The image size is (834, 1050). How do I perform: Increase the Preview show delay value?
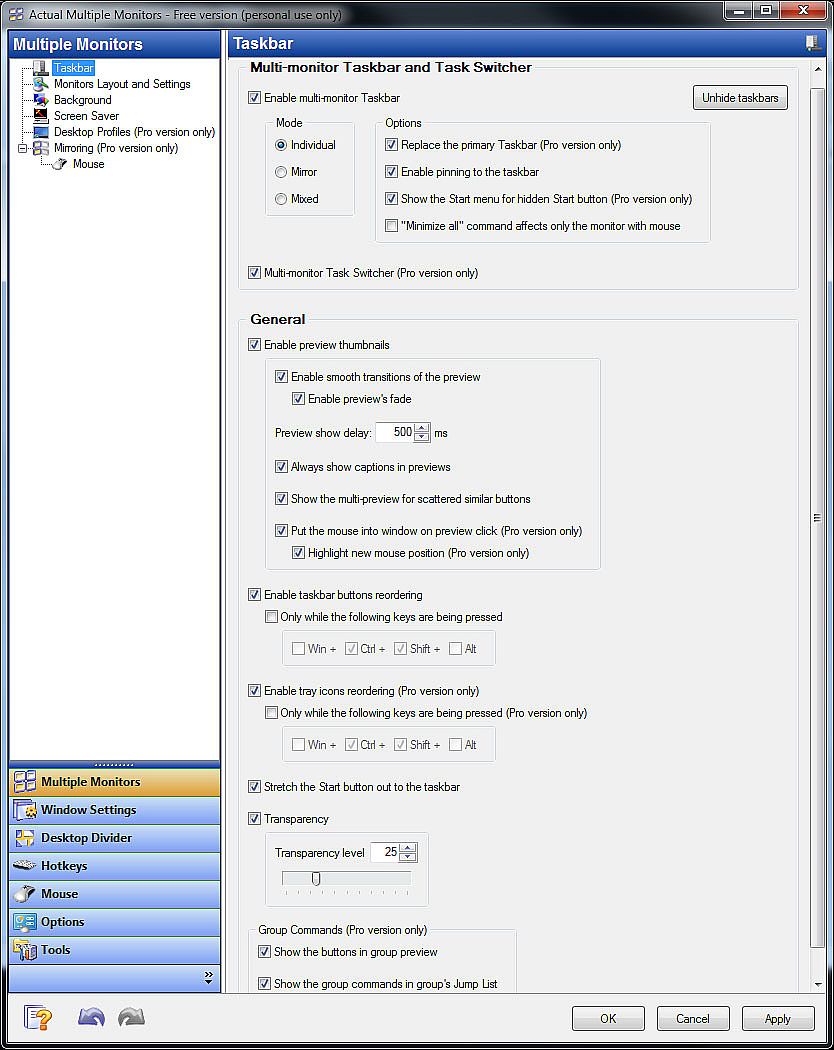(421, 428)
